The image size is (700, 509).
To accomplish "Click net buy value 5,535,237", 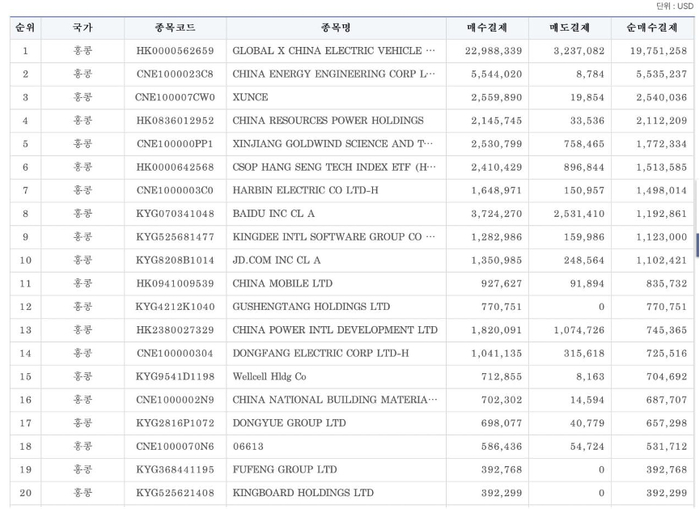I will pyautogui.click(x=662, y=74).
